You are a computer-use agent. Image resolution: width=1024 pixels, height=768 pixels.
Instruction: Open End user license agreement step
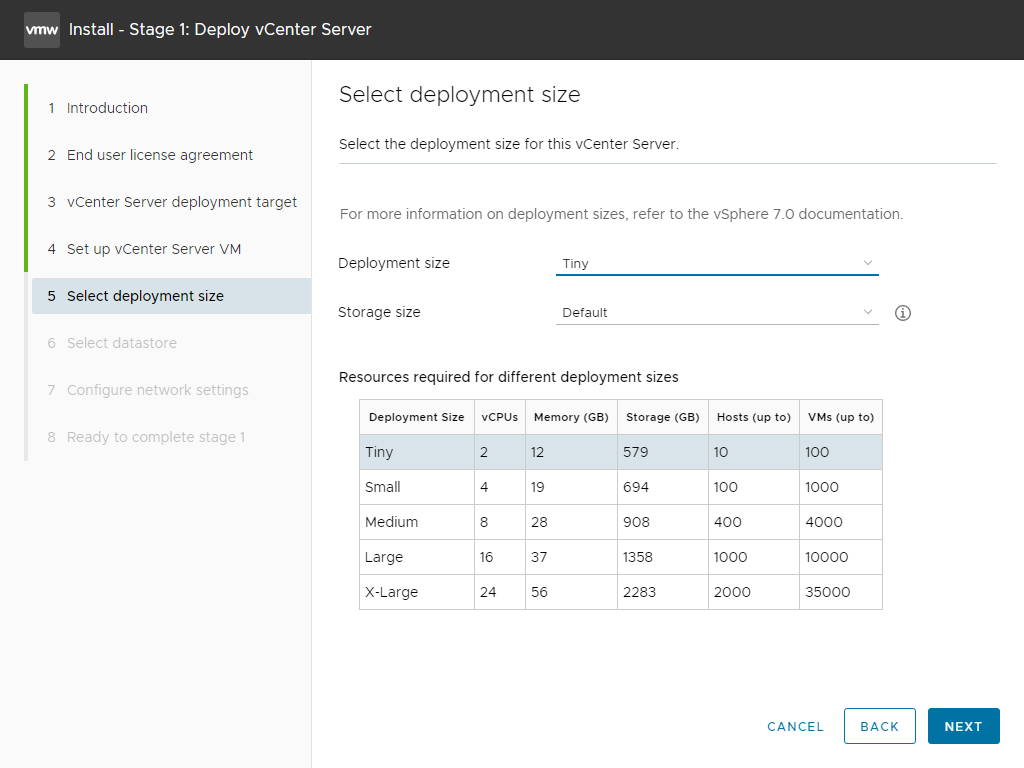160,155
